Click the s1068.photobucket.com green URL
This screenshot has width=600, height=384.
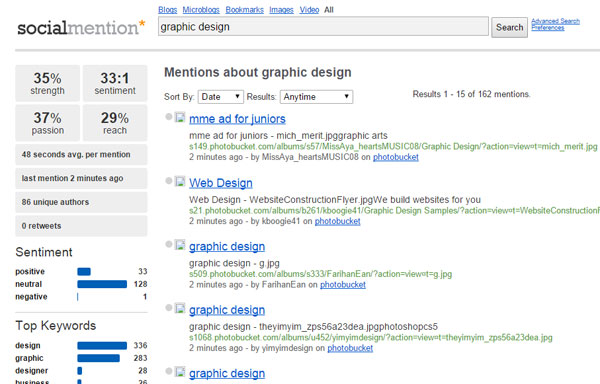point(370,337)
